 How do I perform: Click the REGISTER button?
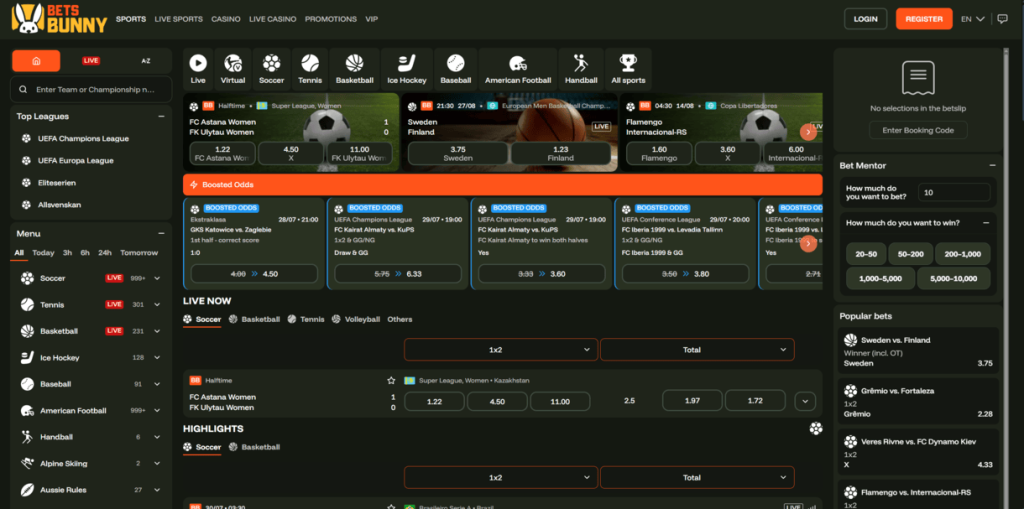(x=924, y=19)
